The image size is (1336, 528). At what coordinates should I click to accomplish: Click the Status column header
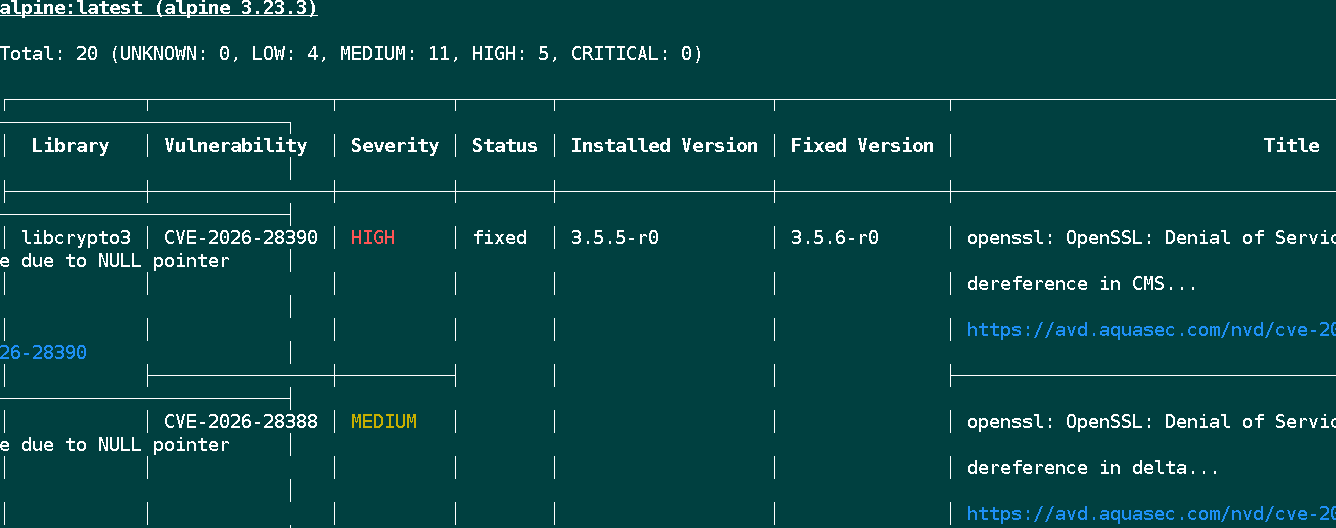click(504, 146)
